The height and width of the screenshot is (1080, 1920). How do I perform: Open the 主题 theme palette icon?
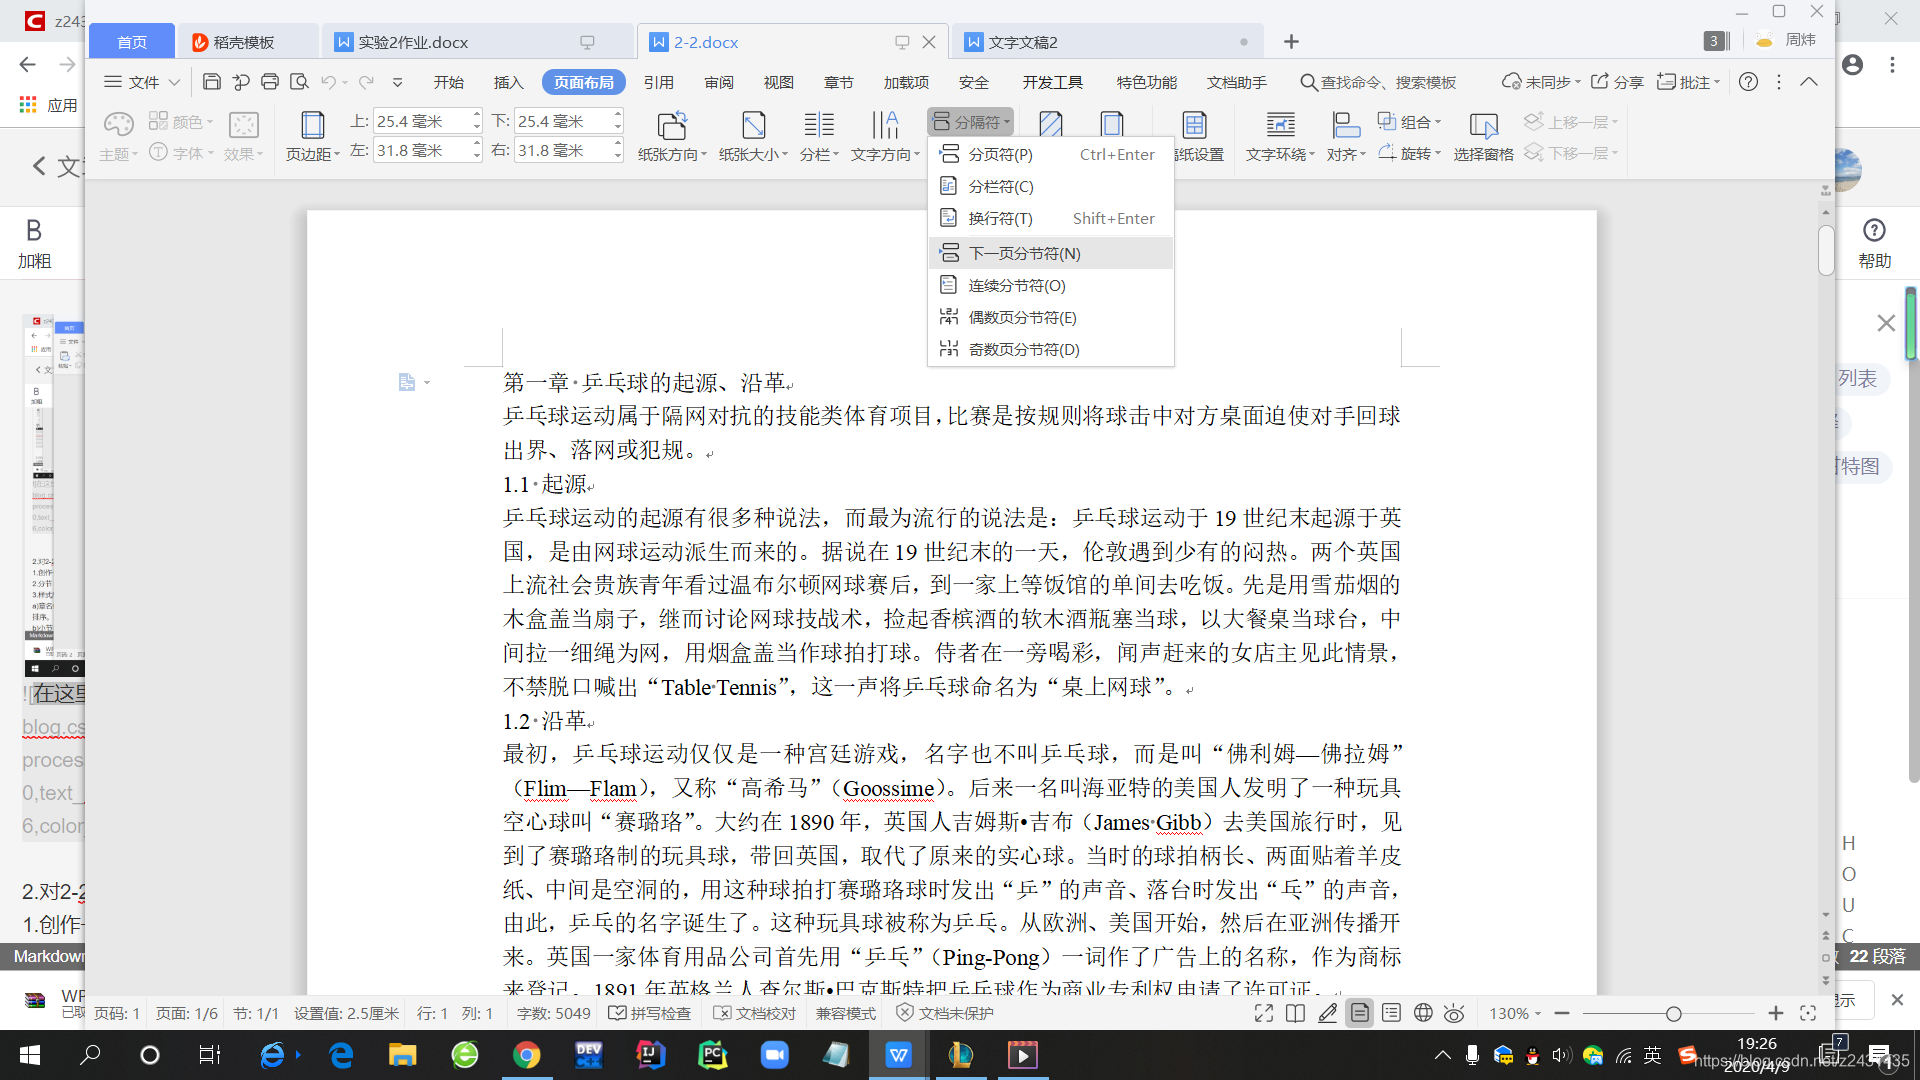[x=118, y=135]
